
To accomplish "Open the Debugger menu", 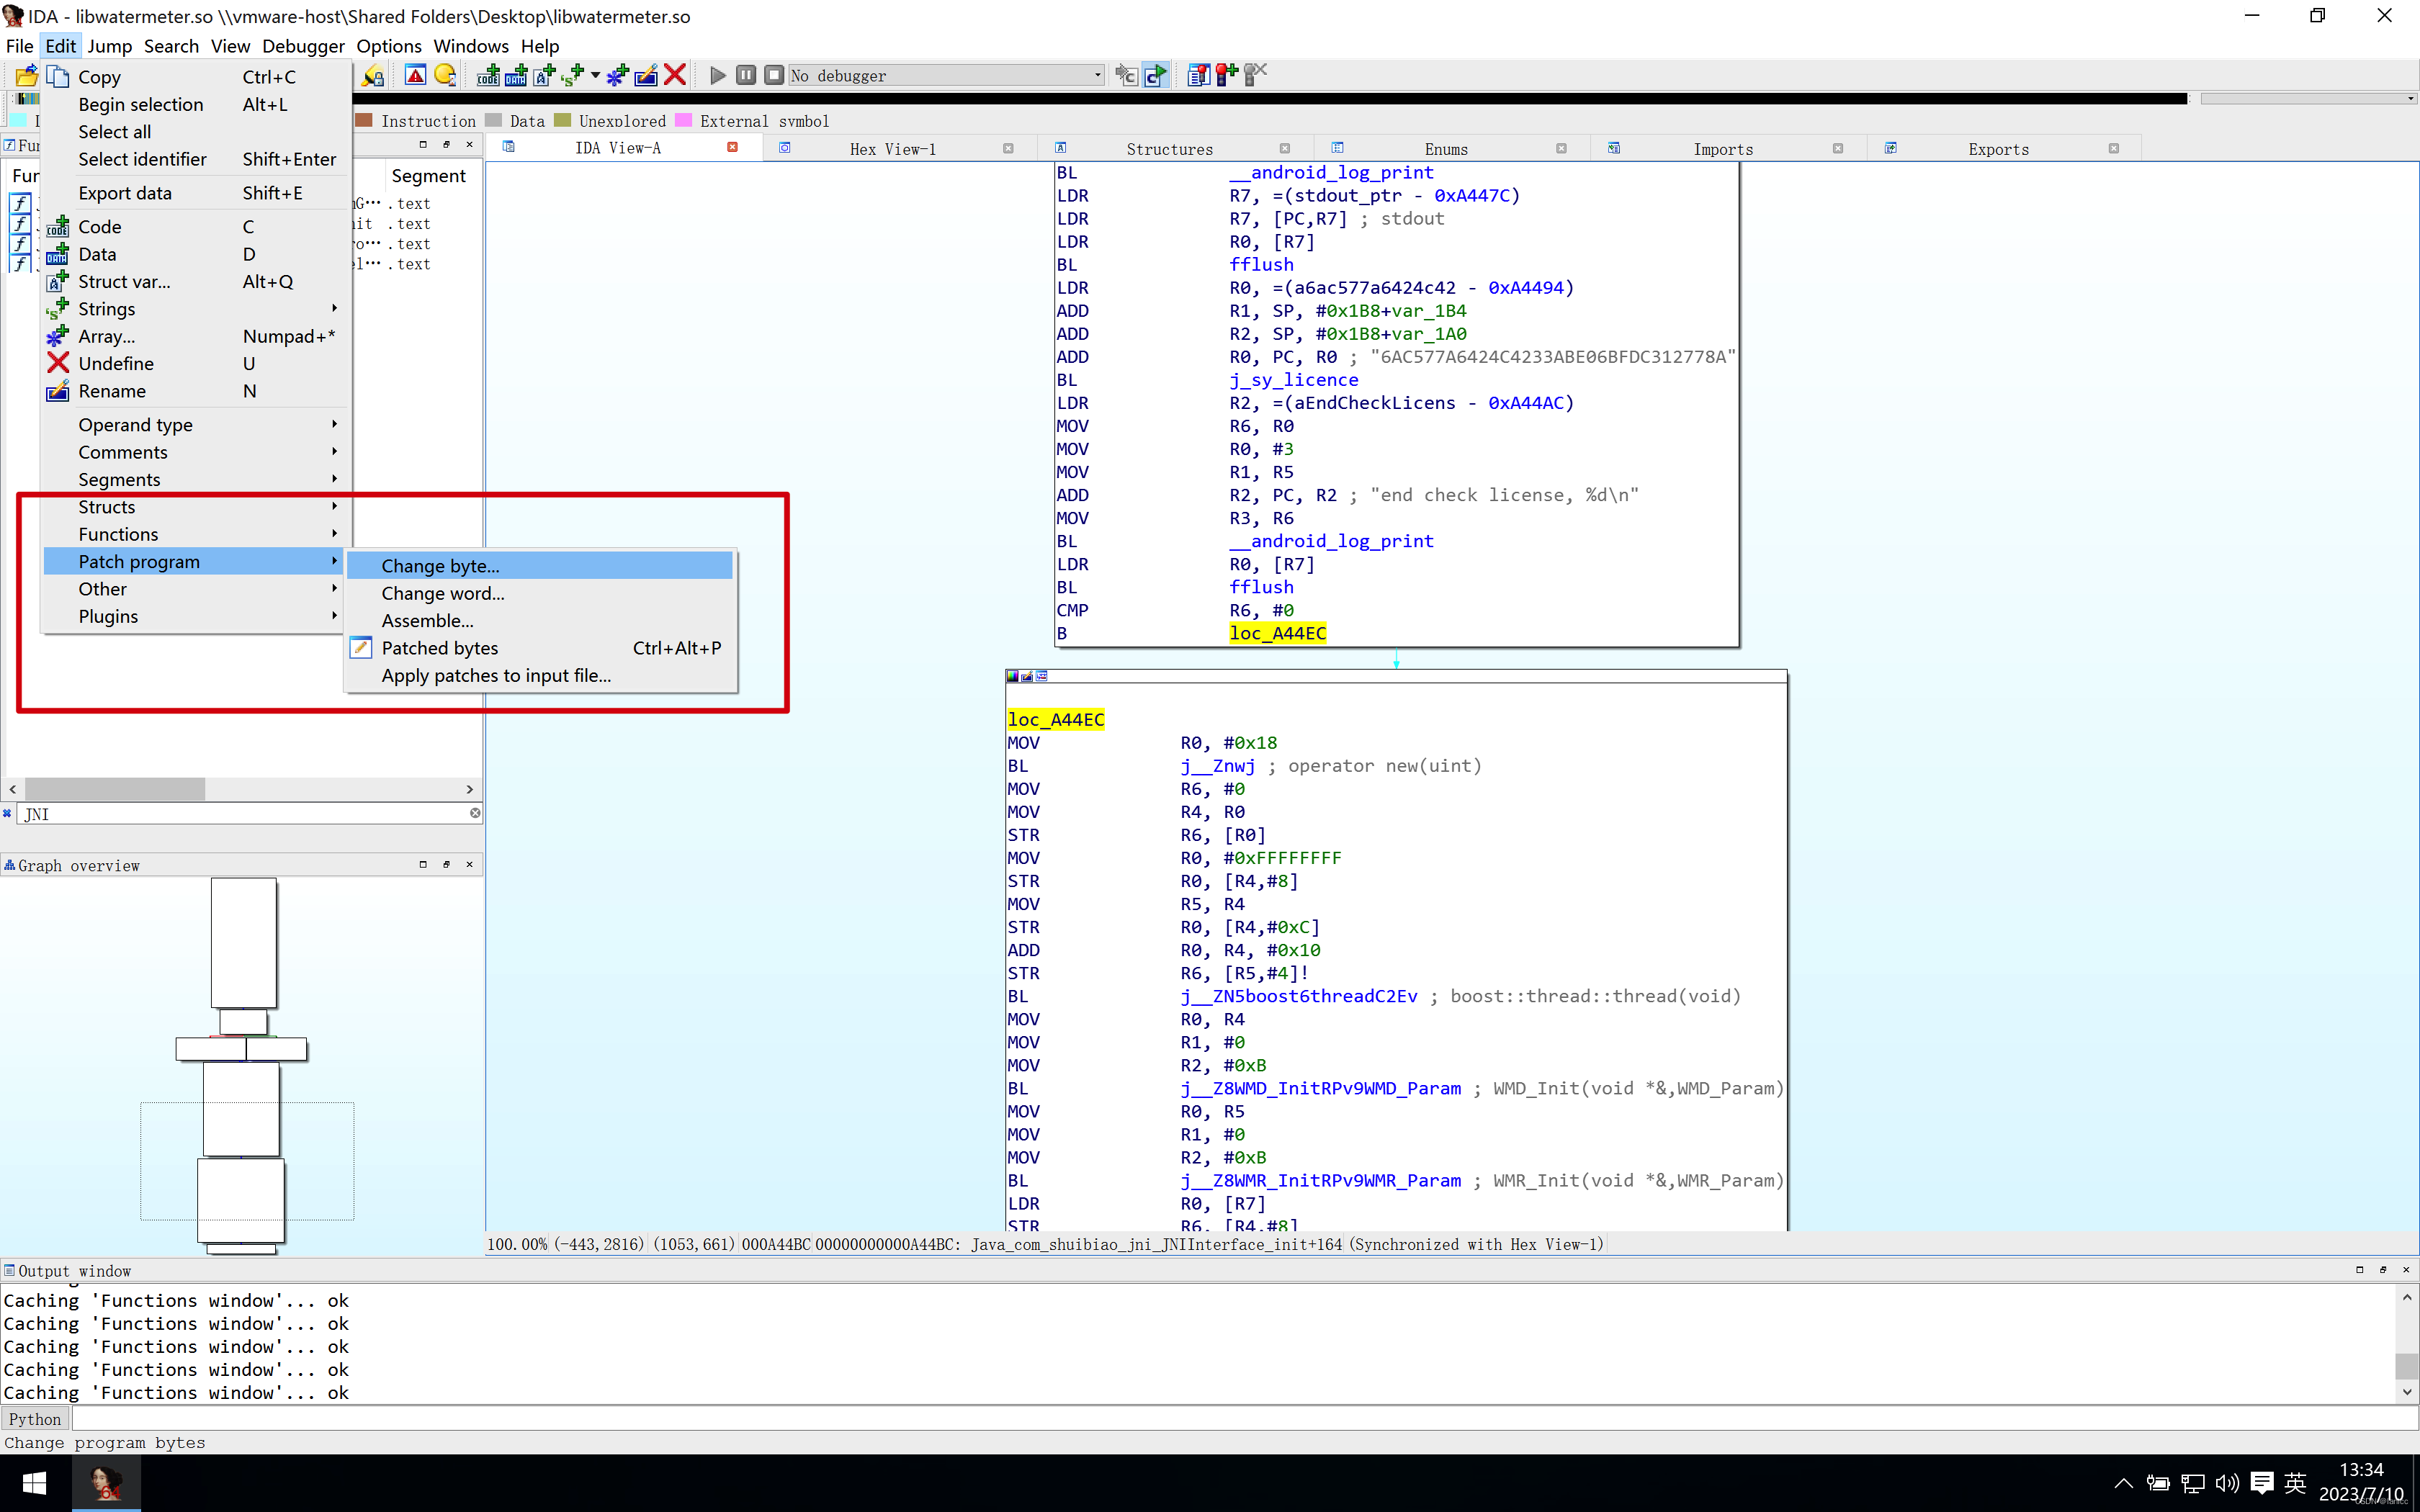I will point(303,46).
